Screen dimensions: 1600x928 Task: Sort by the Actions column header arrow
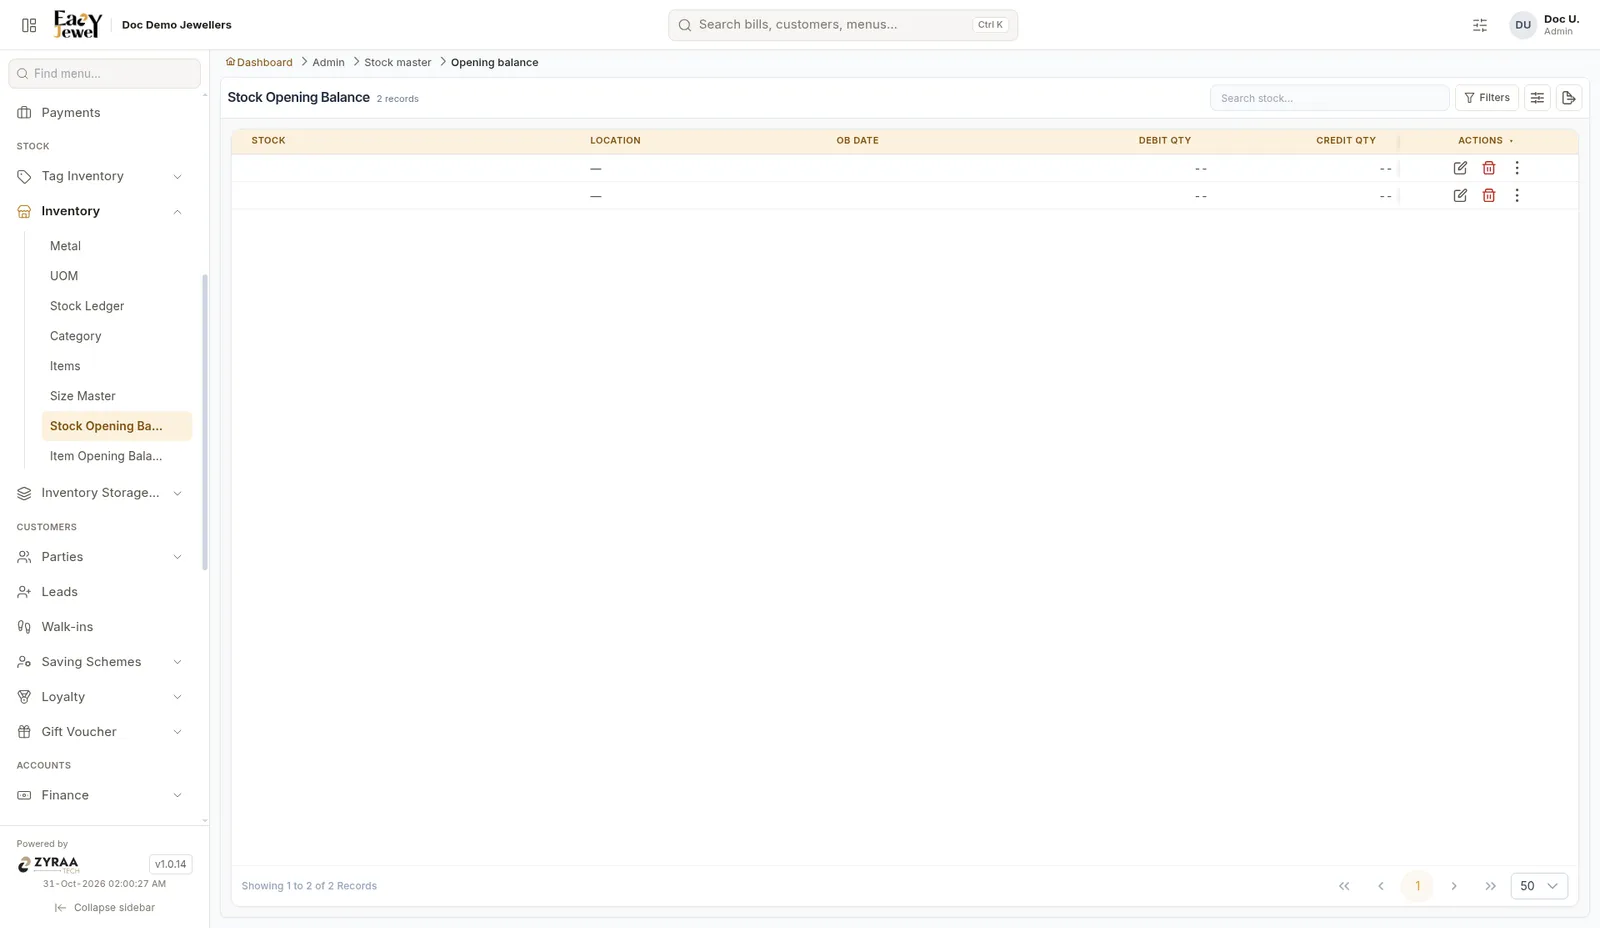[1511, 141]
